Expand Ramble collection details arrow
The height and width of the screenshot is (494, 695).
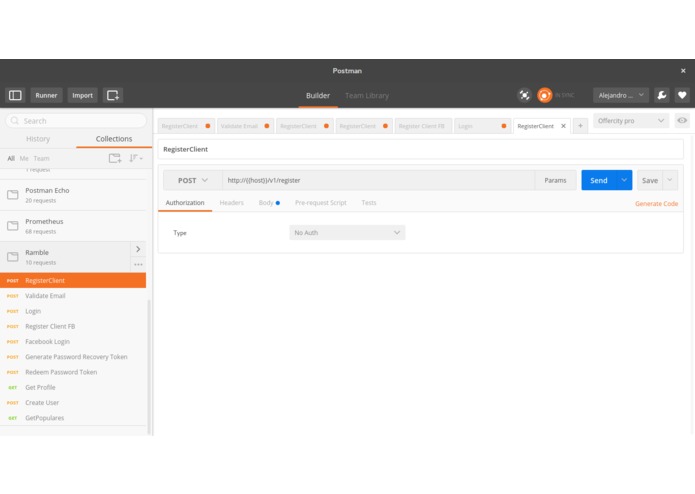pos(138,249)
